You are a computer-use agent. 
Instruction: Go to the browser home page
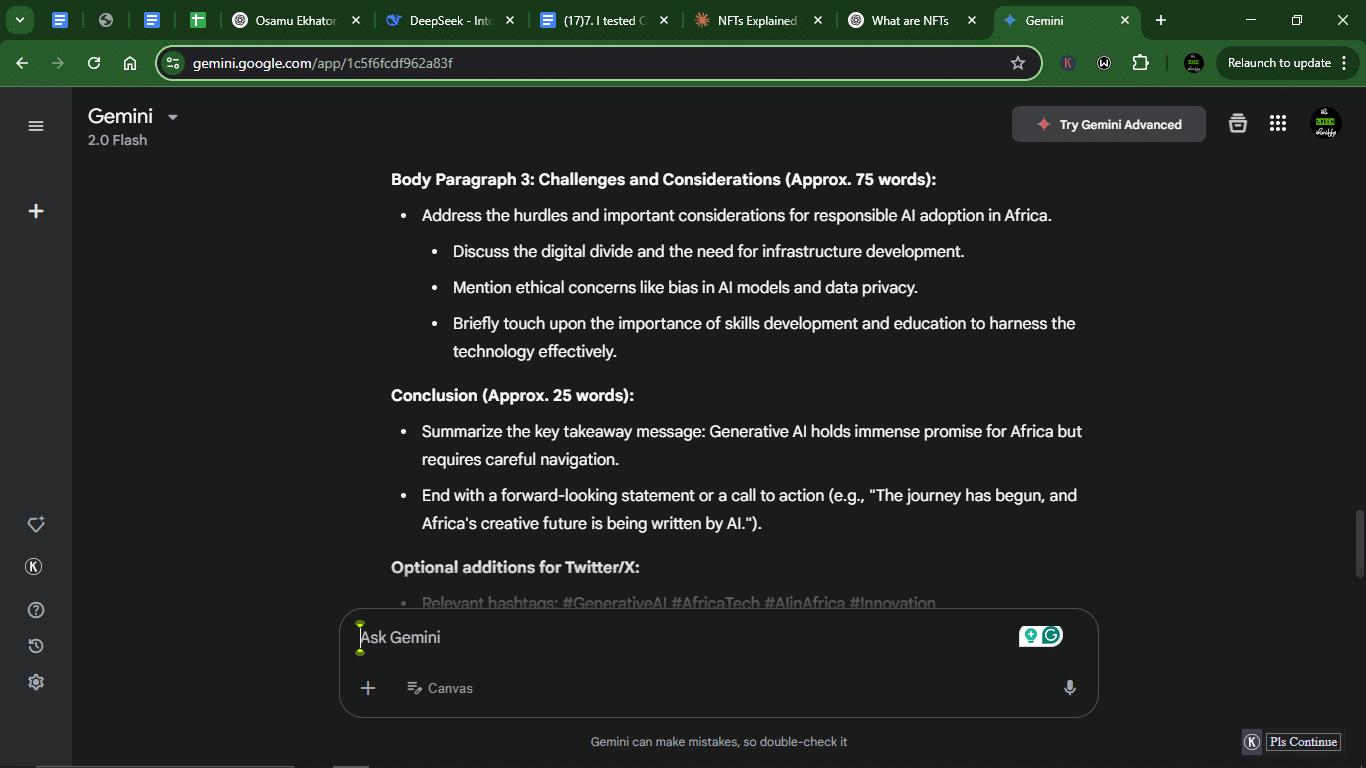click(130, 63)
